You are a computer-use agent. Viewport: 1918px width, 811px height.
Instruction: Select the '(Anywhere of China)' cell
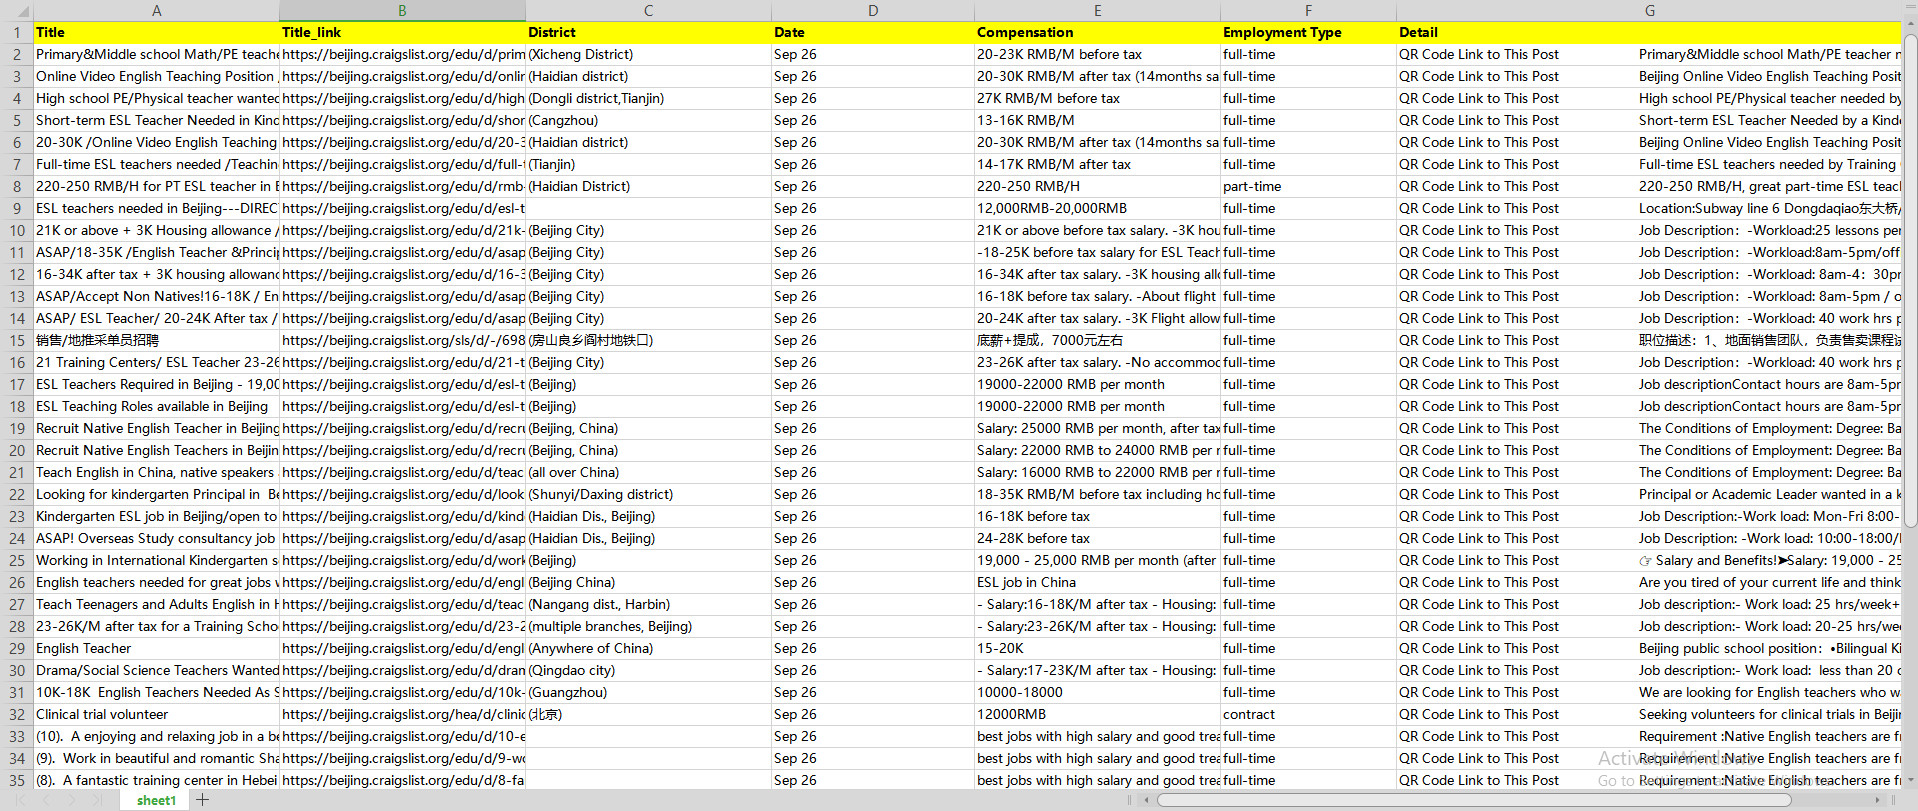(648, 648)
